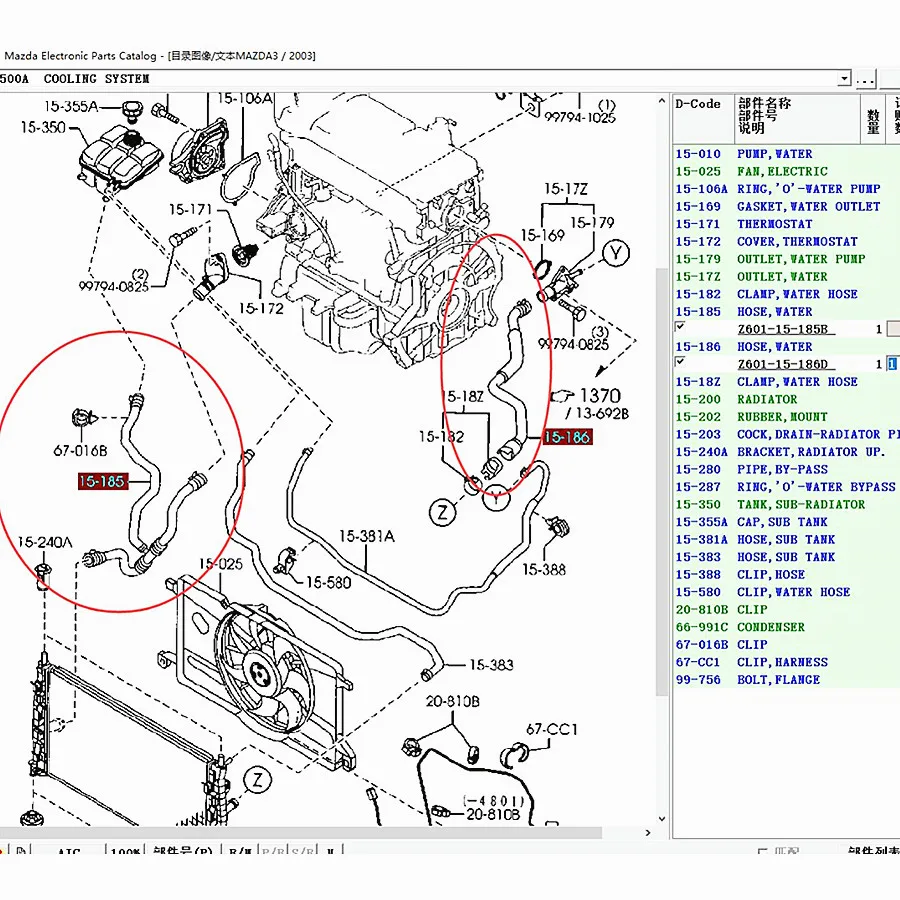900x900 pixels.
Task: Click the 67-CC1 callout label in the diagram
Action: click(552, 730)
